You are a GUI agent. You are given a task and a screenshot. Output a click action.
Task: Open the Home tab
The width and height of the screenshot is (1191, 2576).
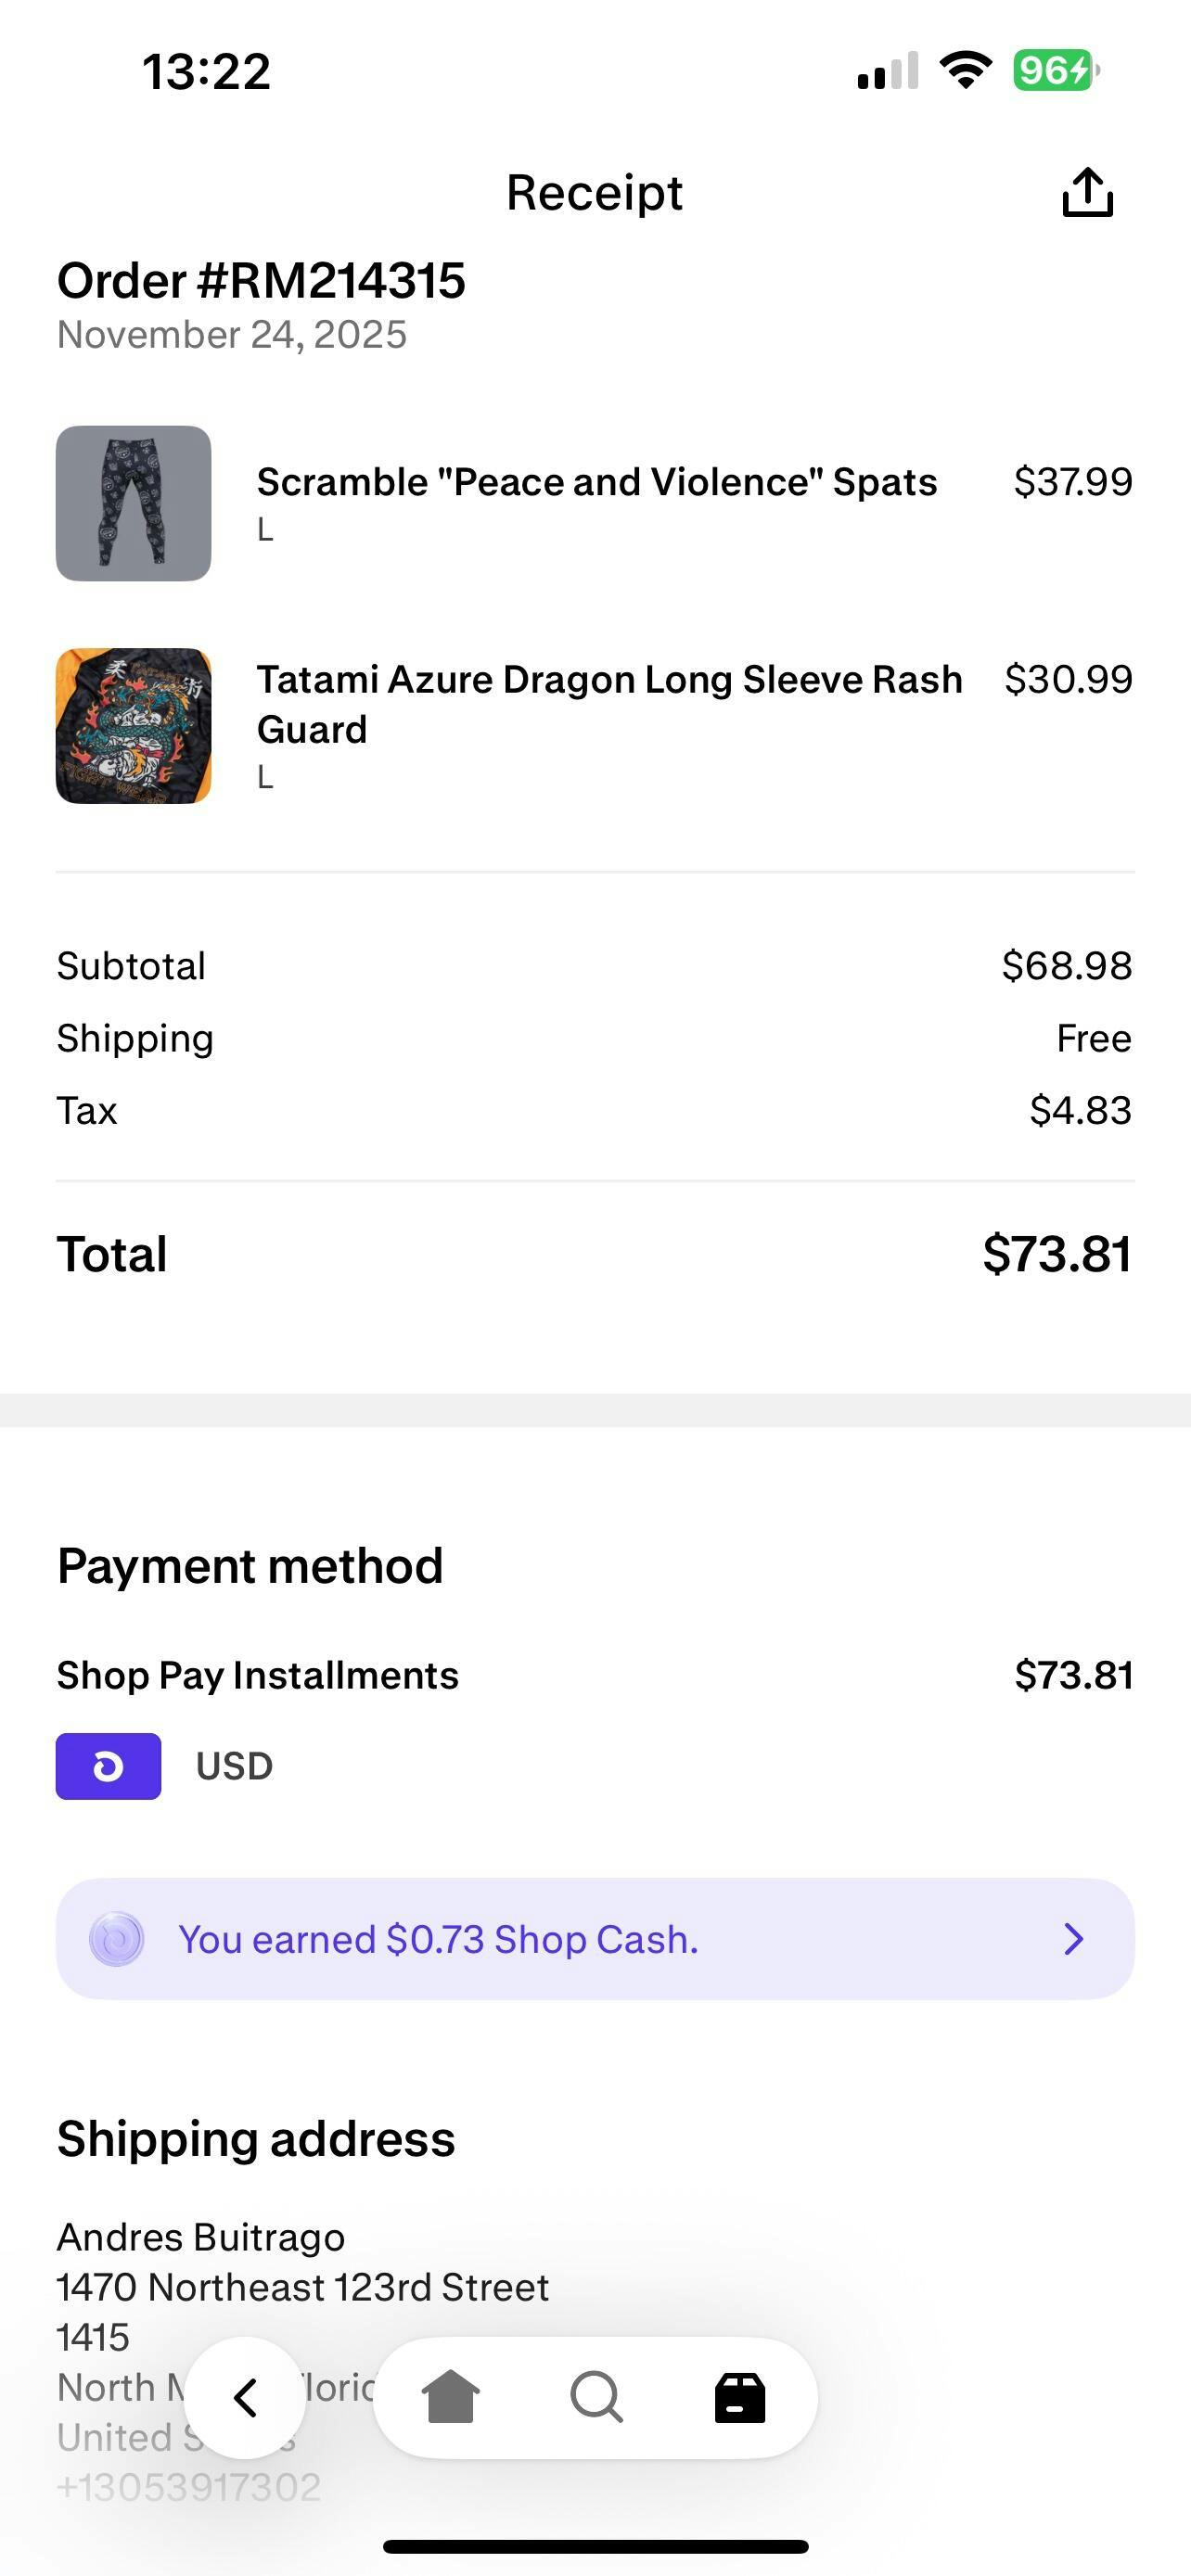(x=451, y=2397)
